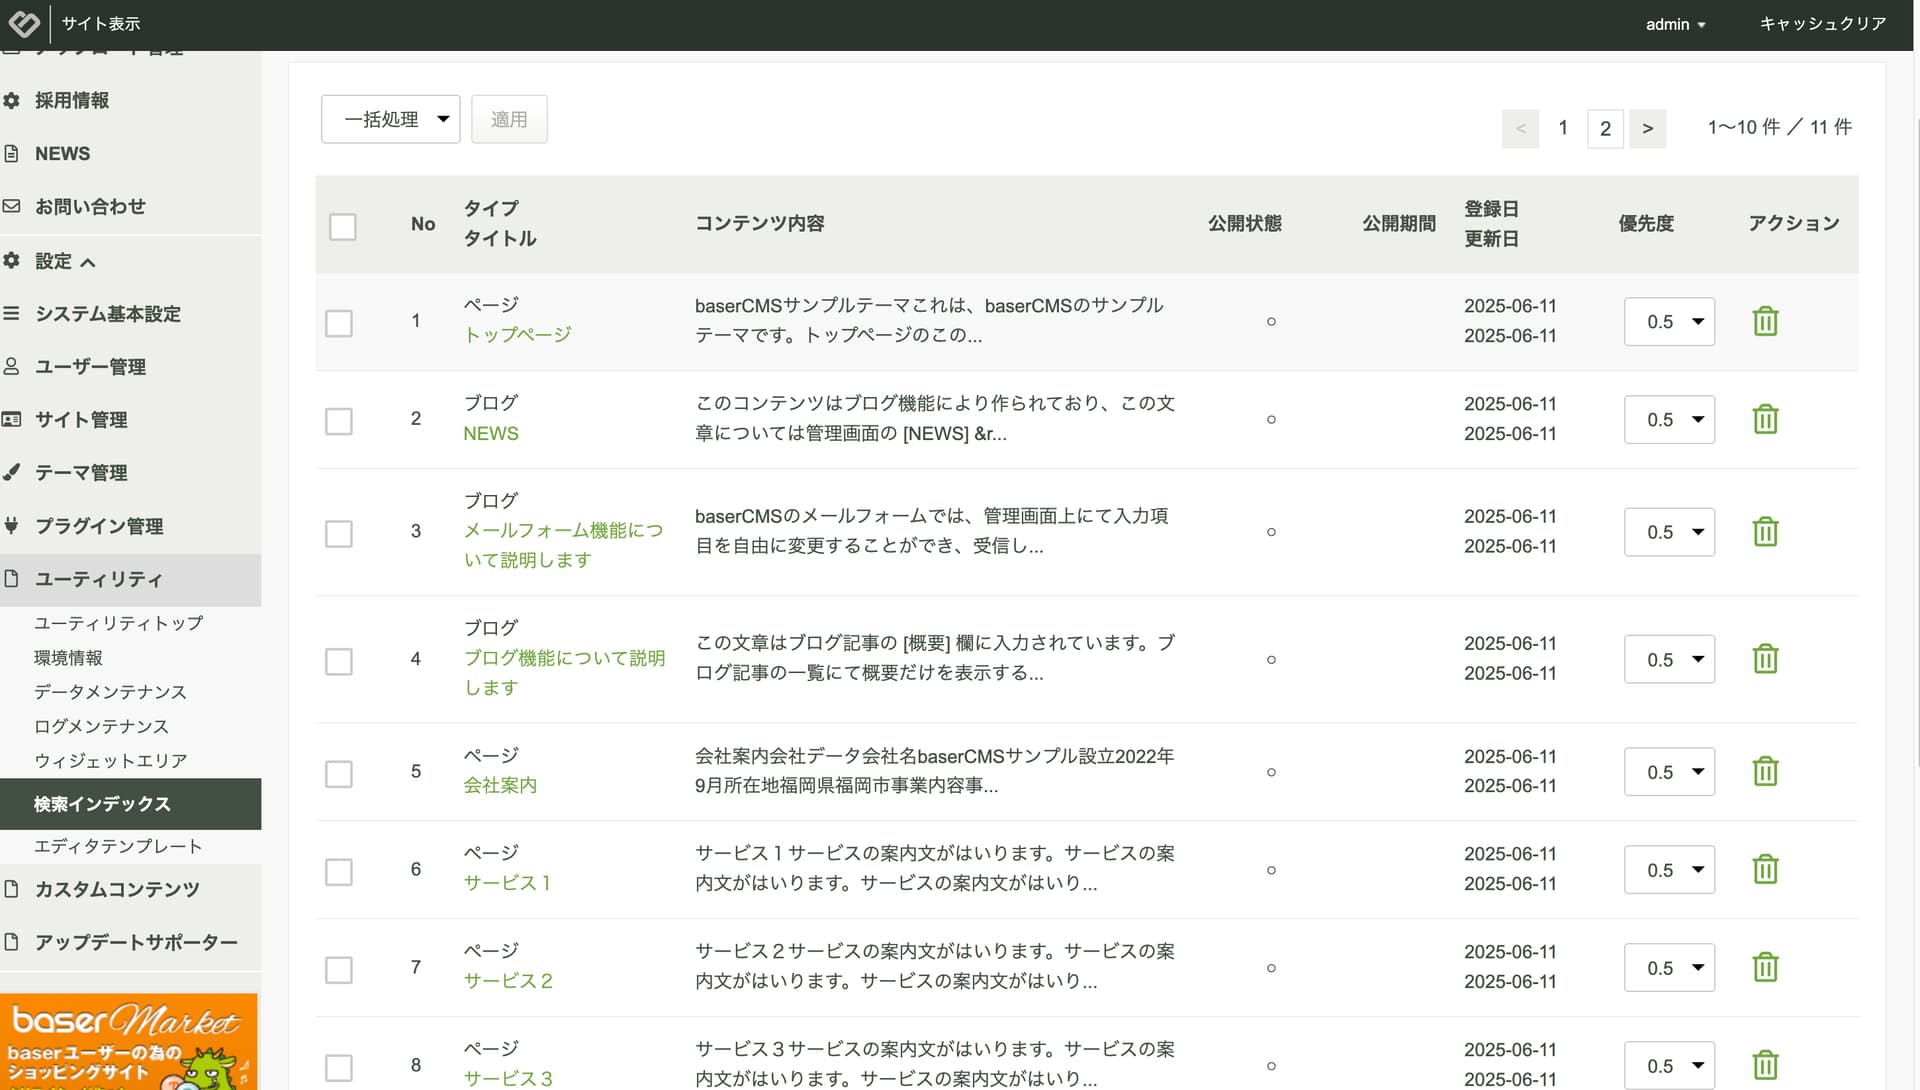Check the box for row 1 トップページ
The height and width of the screenshot is (1090, 1920).
click(x=339, y=323)
